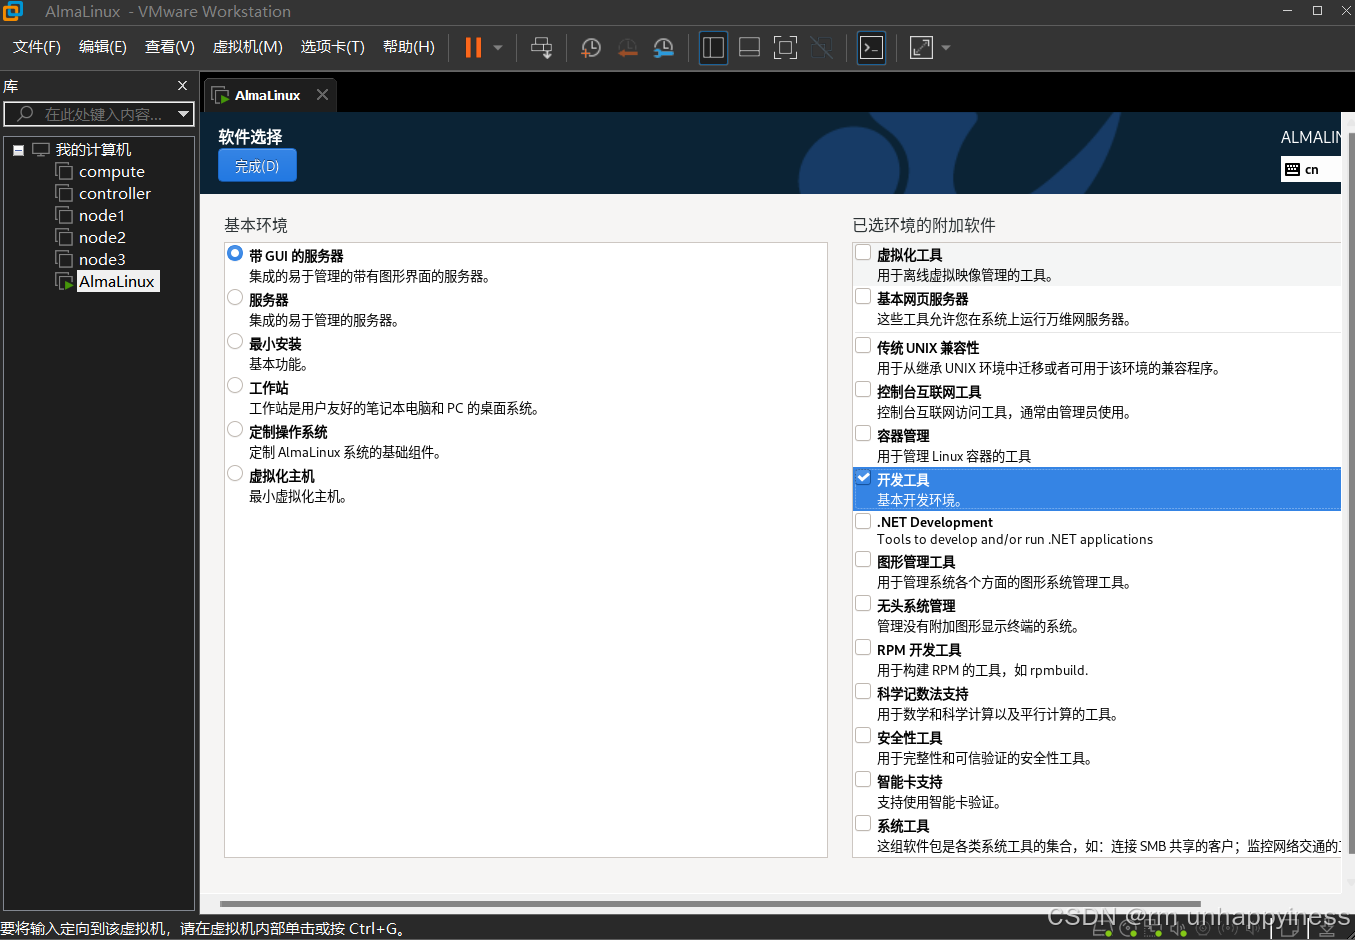Click the horizontal scrollbar under the installer
The width and height of the screenshot is (1355, 940).
coord(710,903)
